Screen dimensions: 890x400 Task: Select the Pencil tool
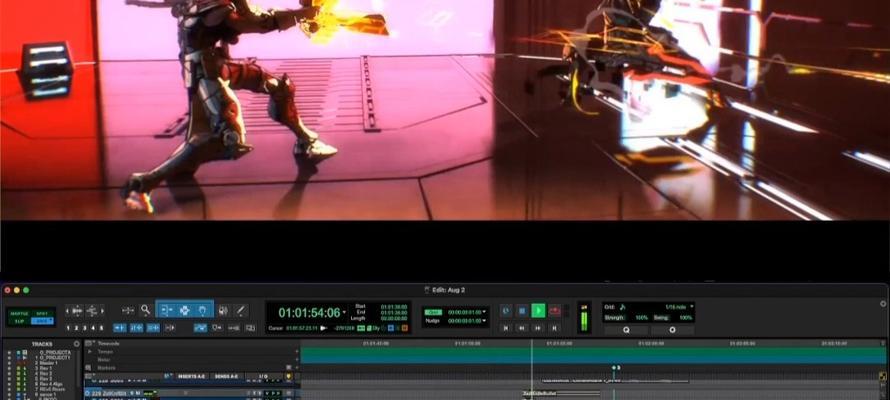coord(241,310)
